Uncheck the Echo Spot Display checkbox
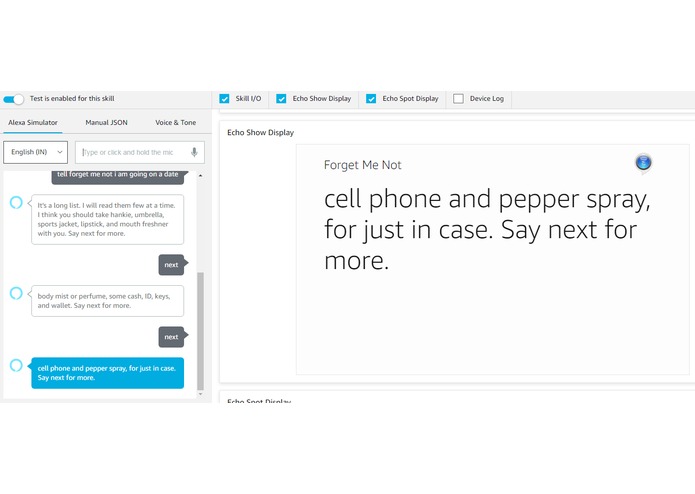The image size is (695, 494). click(x=371, y=99)
